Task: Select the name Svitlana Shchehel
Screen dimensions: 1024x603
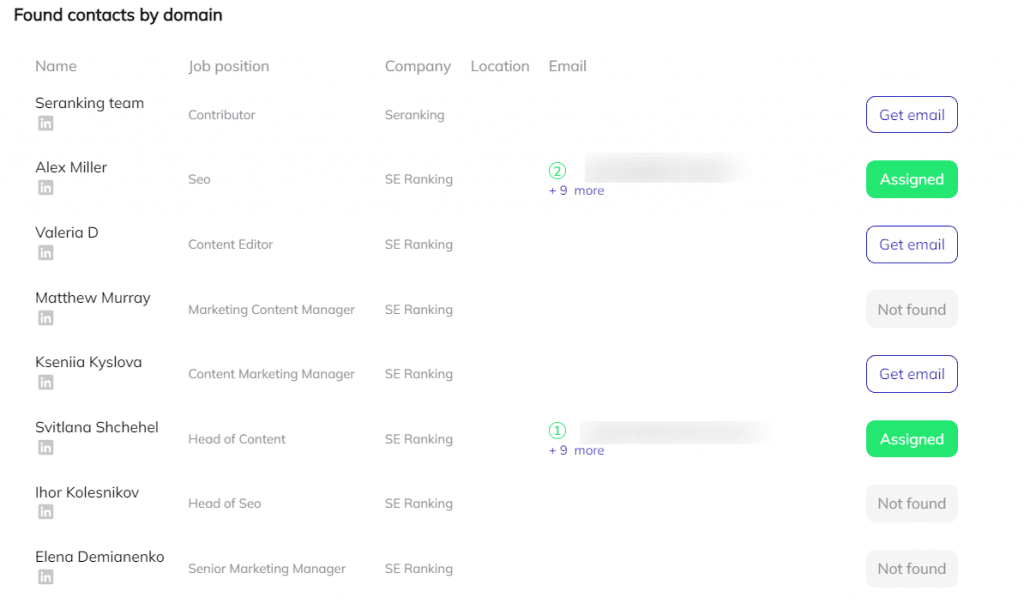Action: [x=97, y=427]
